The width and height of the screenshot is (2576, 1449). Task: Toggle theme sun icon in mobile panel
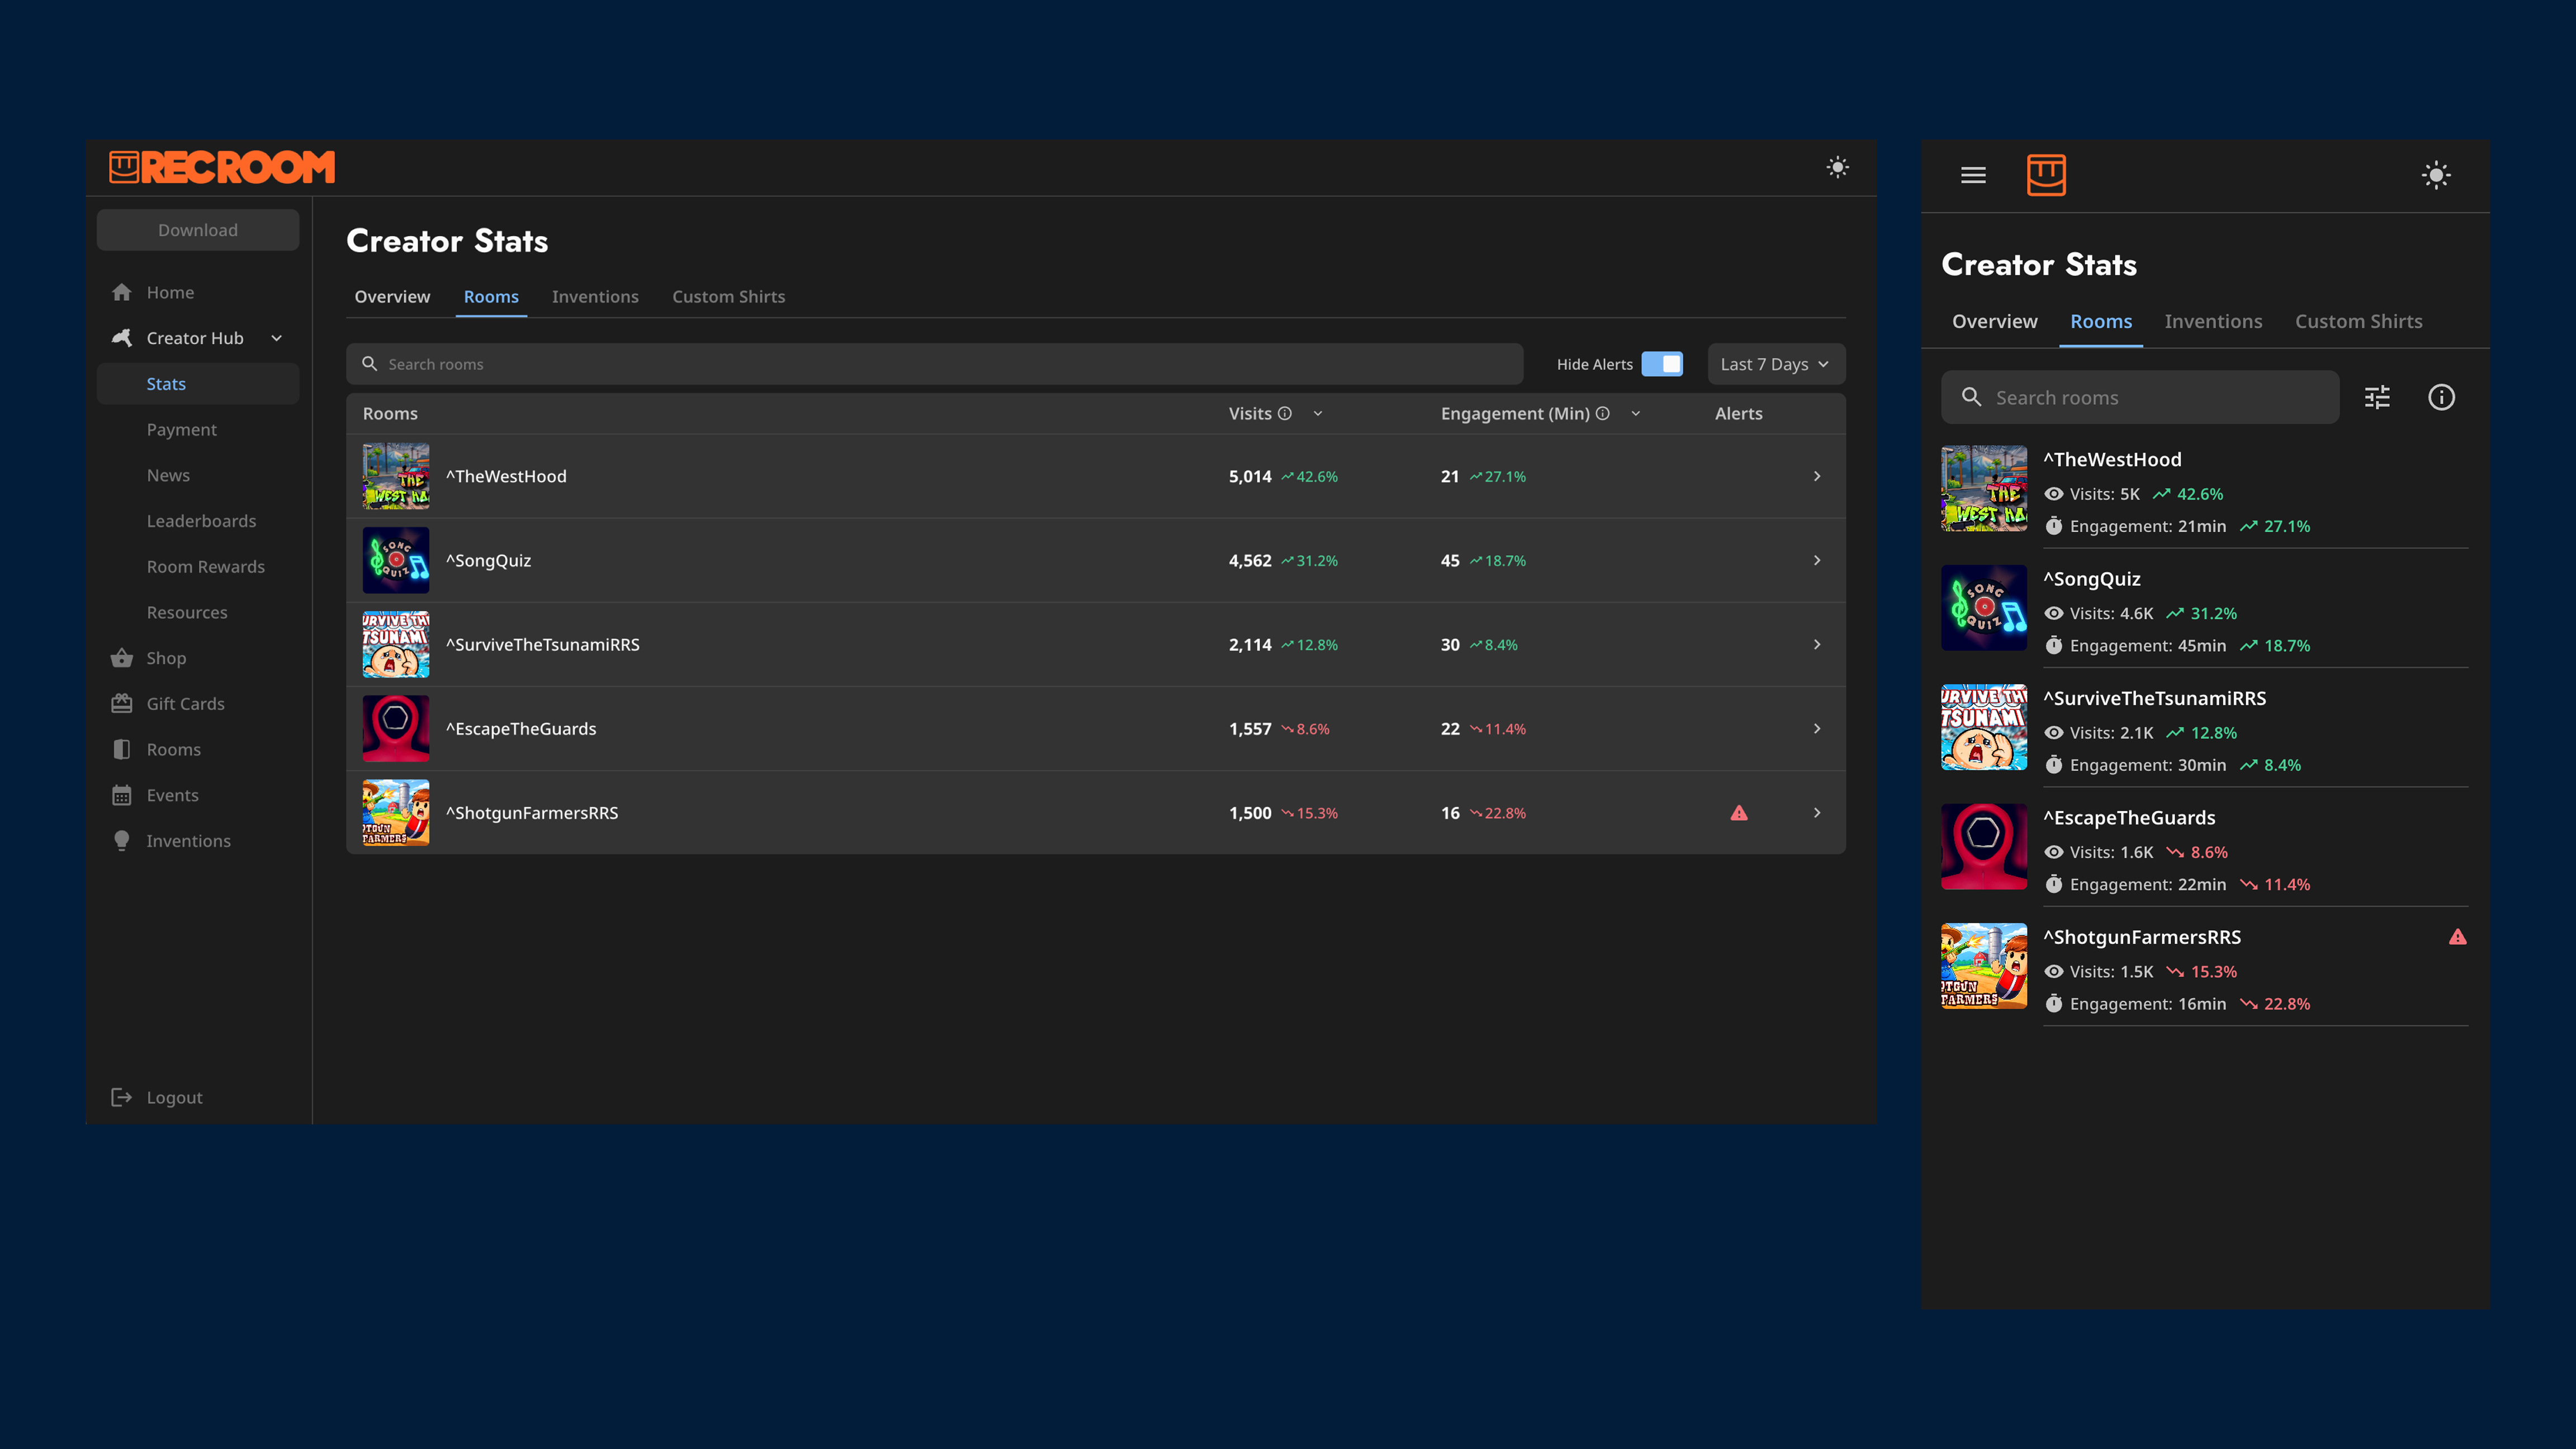point(2436,175)
